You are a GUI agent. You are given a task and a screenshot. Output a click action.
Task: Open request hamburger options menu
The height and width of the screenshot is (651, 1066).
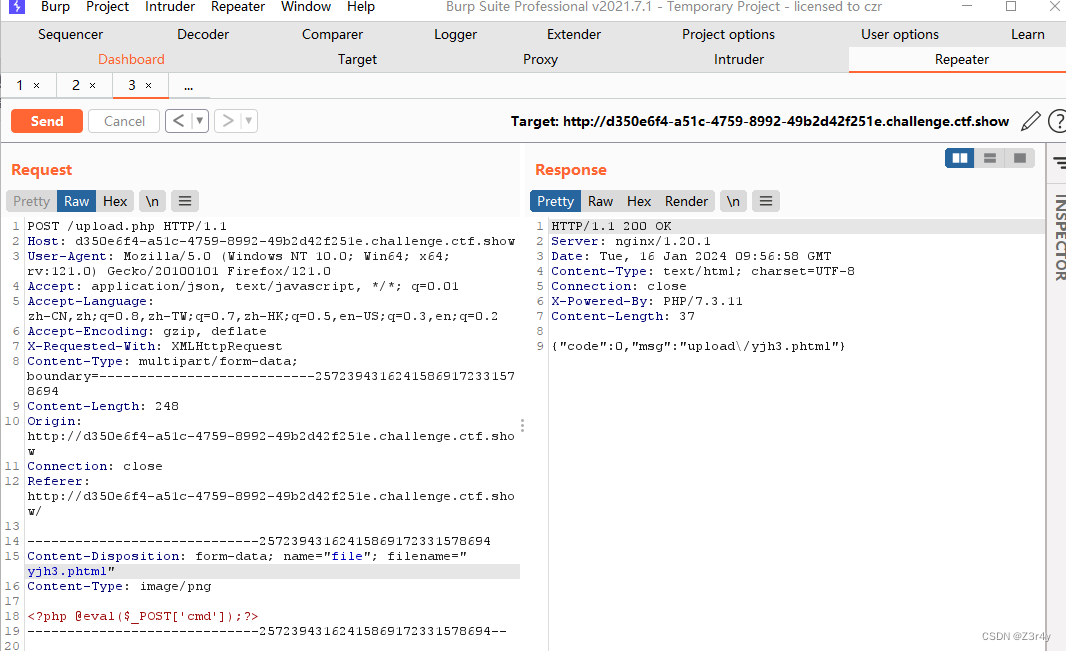pyautogui.click(x=185, y=201)
